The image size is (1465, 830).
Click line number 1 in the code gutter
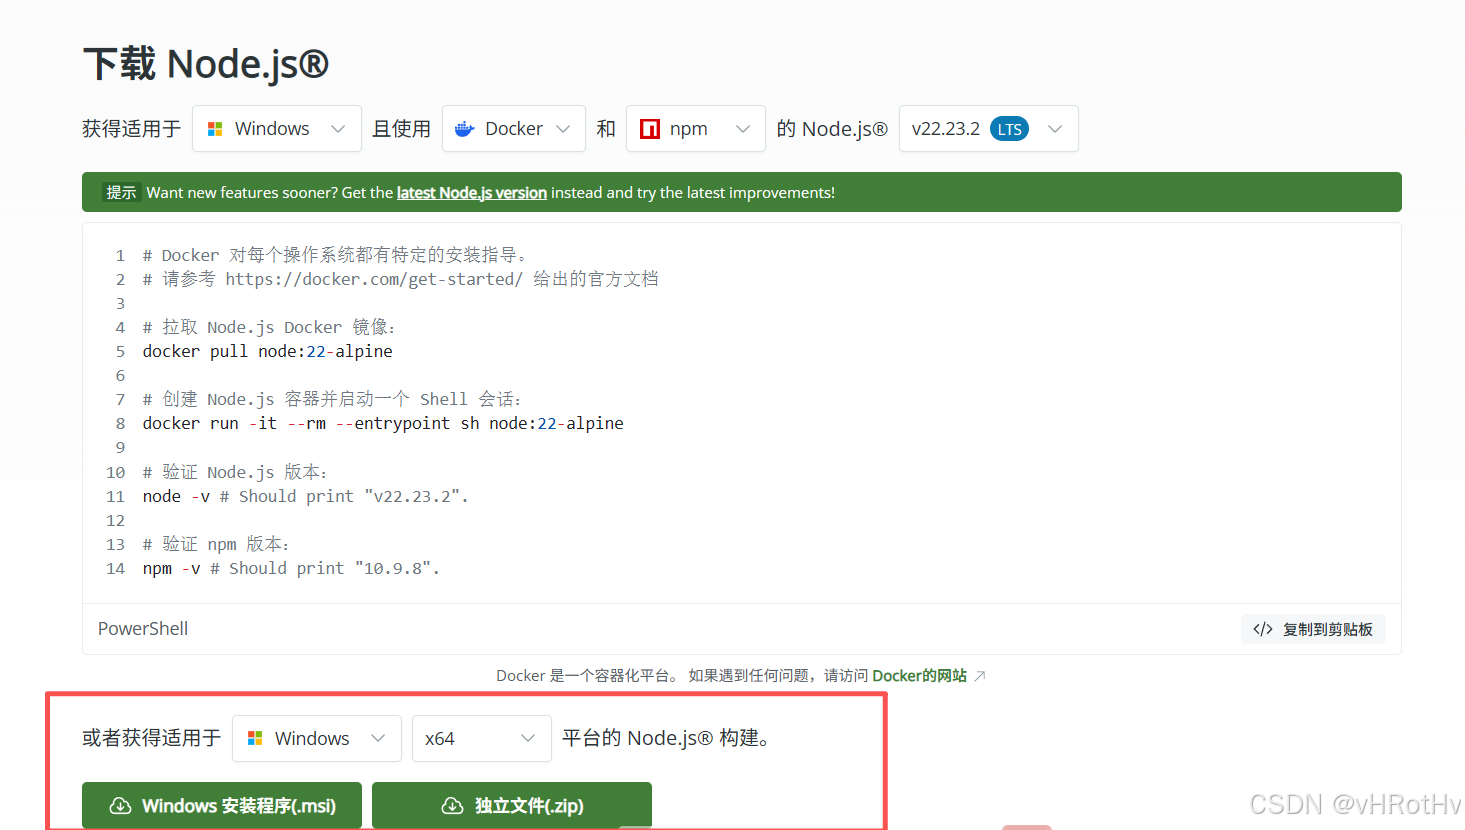point(120,255)
